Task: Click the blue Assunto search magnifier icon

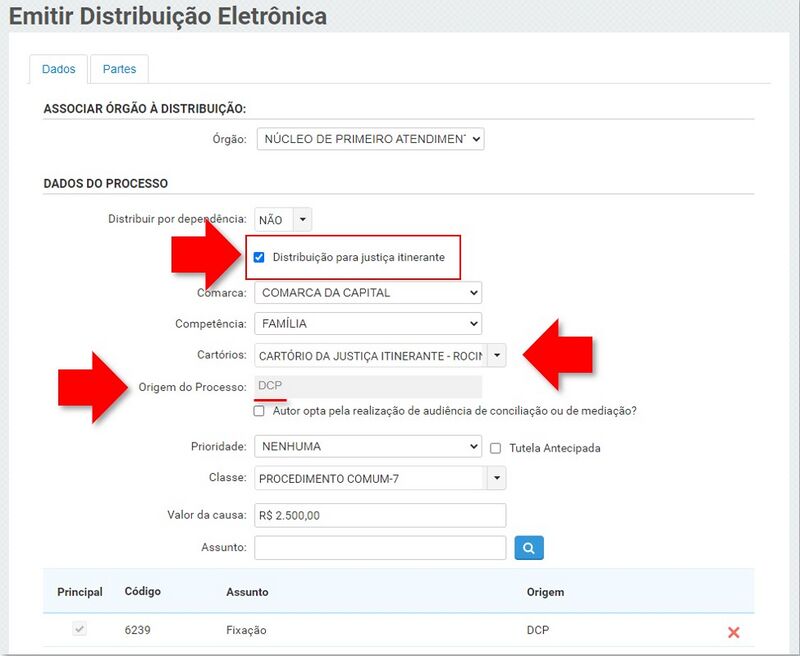Action: tap(528, 547)
